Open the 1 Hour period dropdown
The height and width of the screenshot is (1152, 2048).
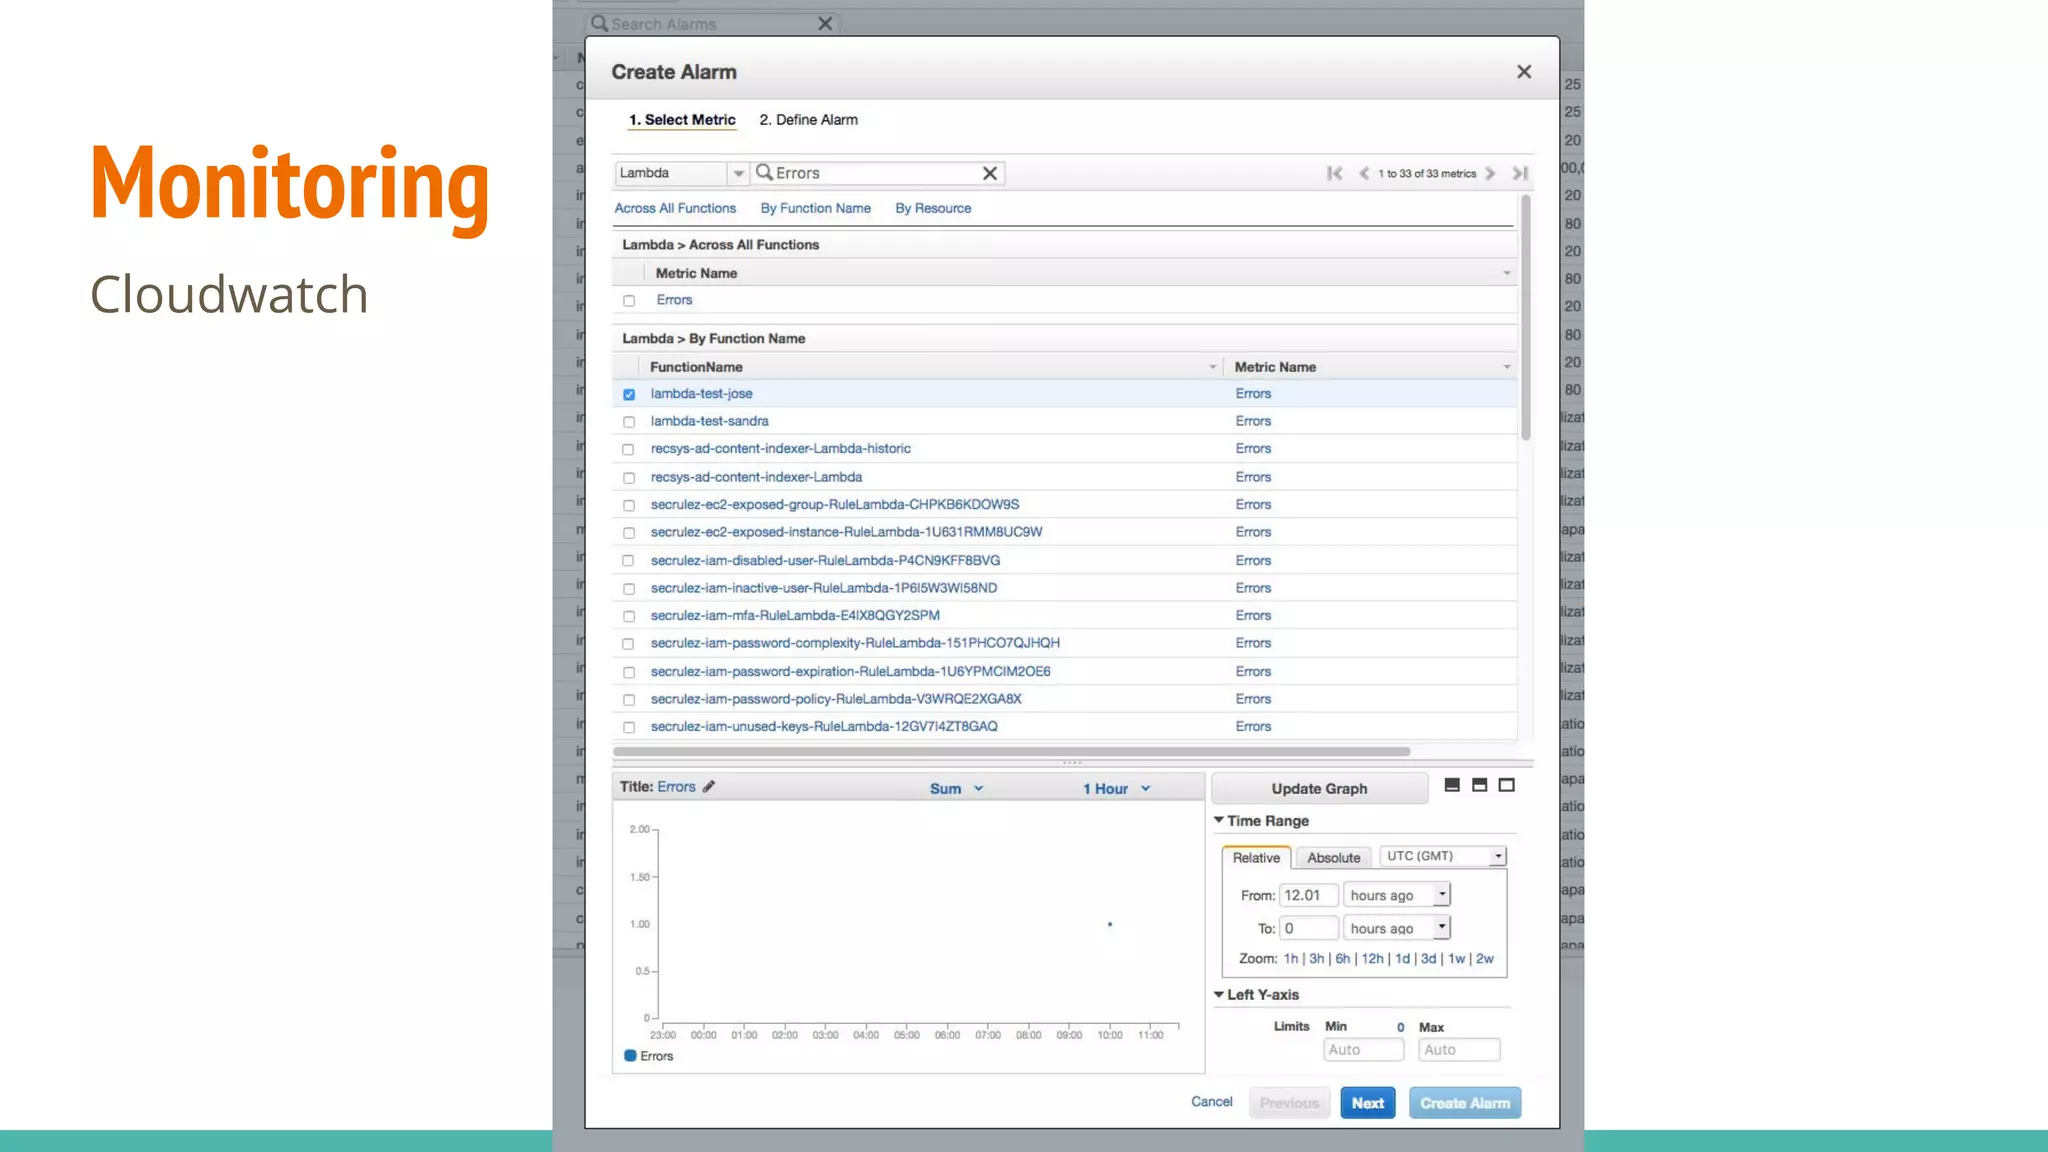[x=1117, y=789]
